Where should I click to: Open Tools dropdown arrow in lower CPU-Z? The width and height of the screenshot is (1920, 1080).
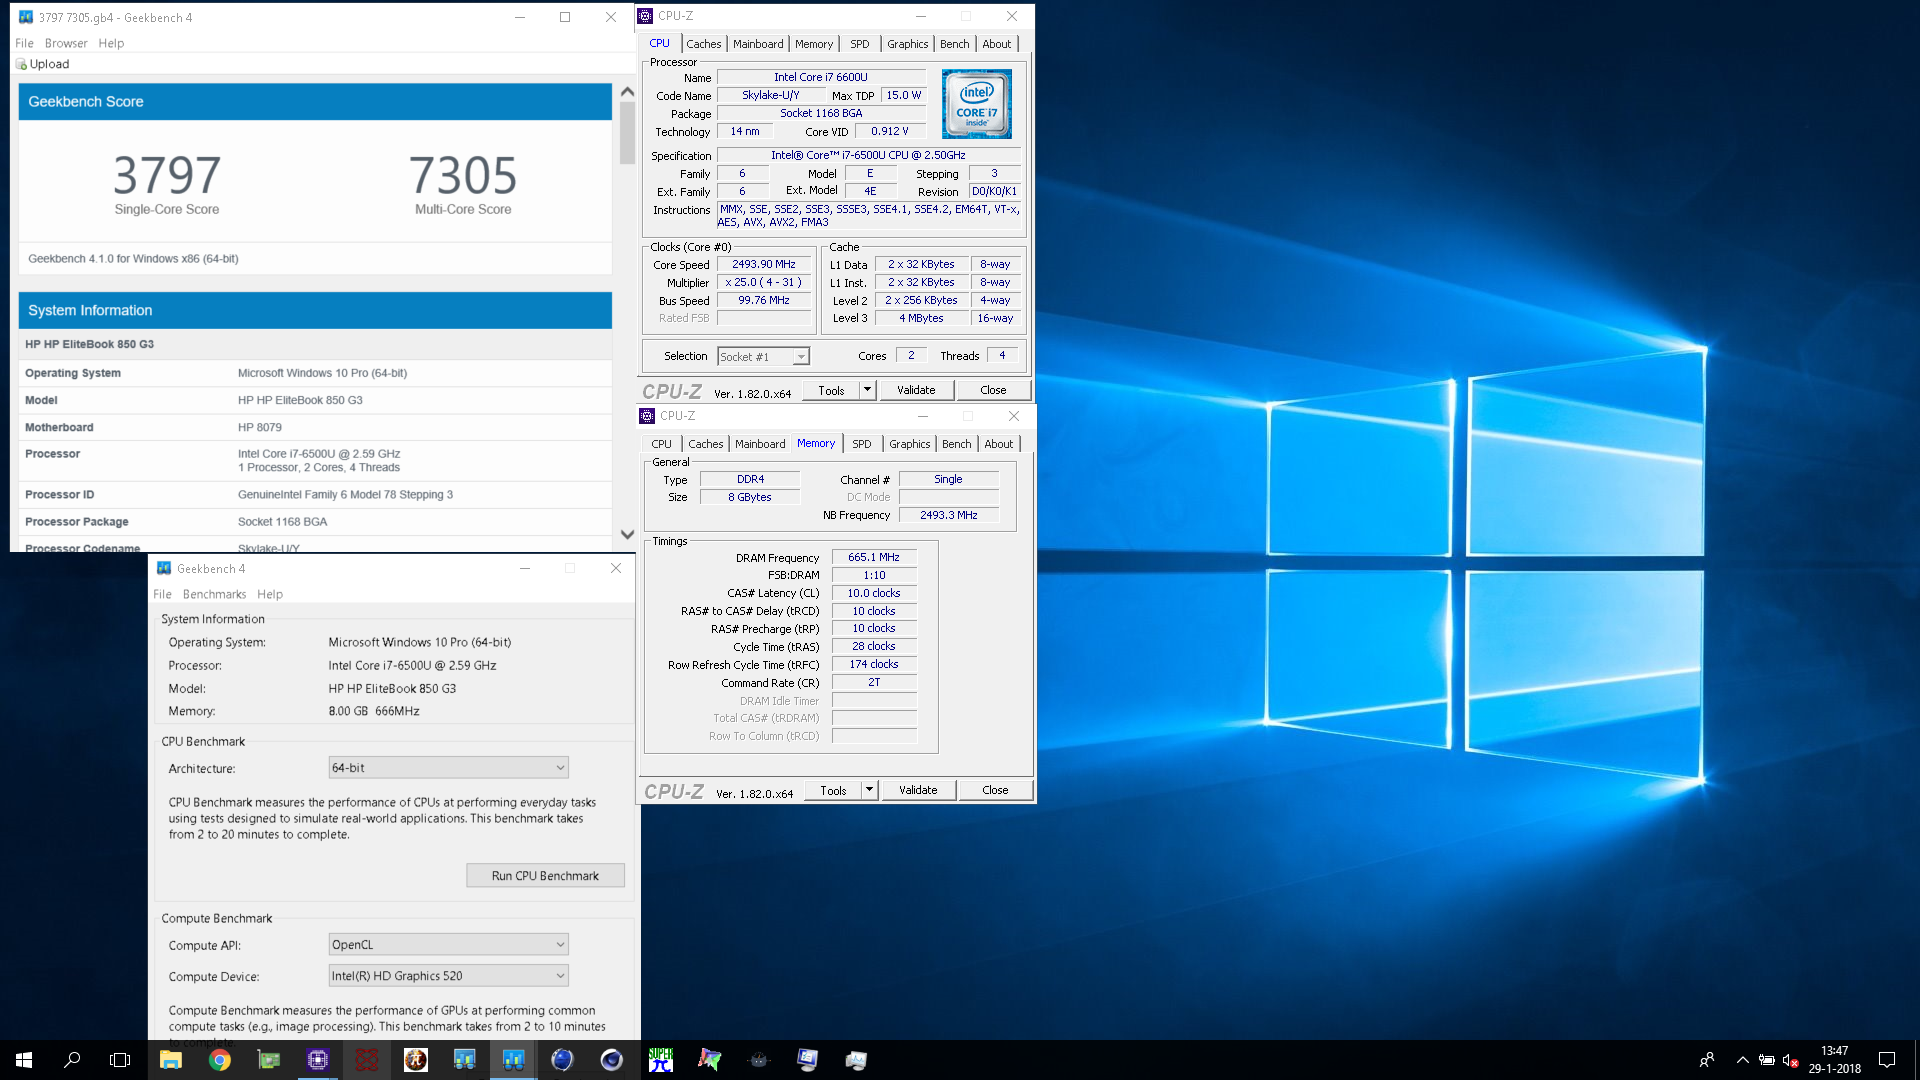[x=869, y=790]
